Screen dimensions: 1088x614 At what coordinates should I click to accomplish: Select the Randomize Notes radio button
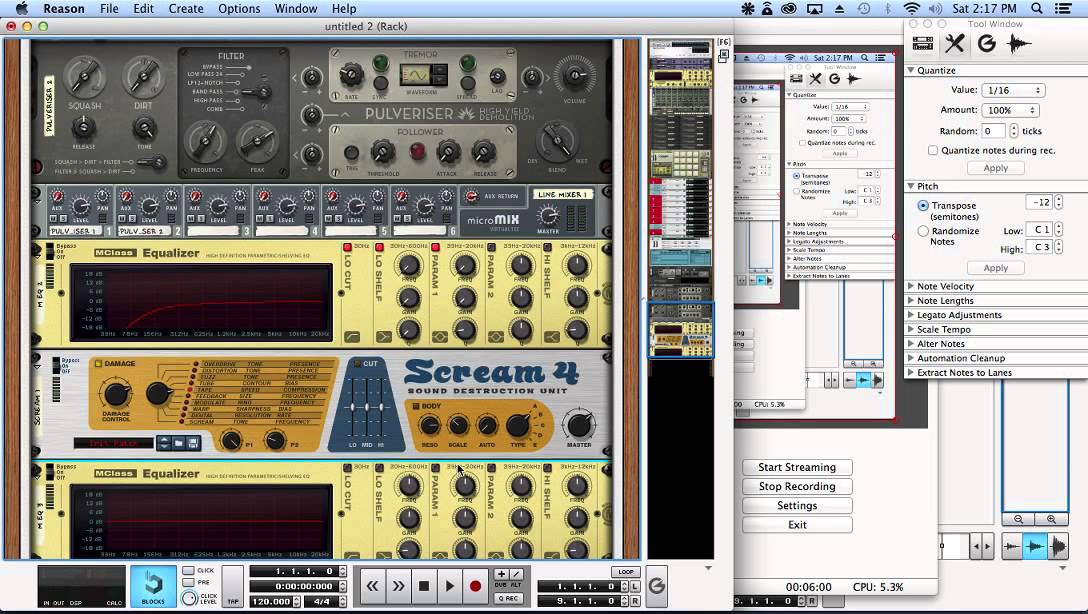(x=923, y=231)
